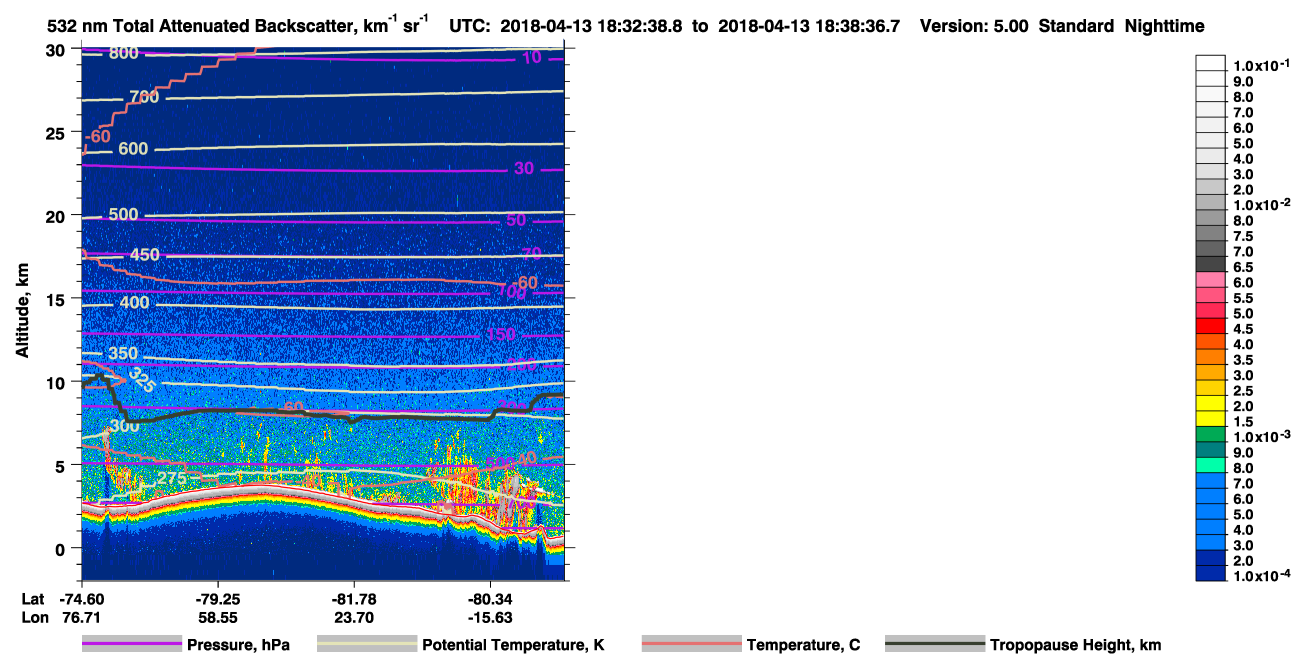Click the colorbar label '5.5'
1300x667 pixels.
click(x=1242, y=298)
